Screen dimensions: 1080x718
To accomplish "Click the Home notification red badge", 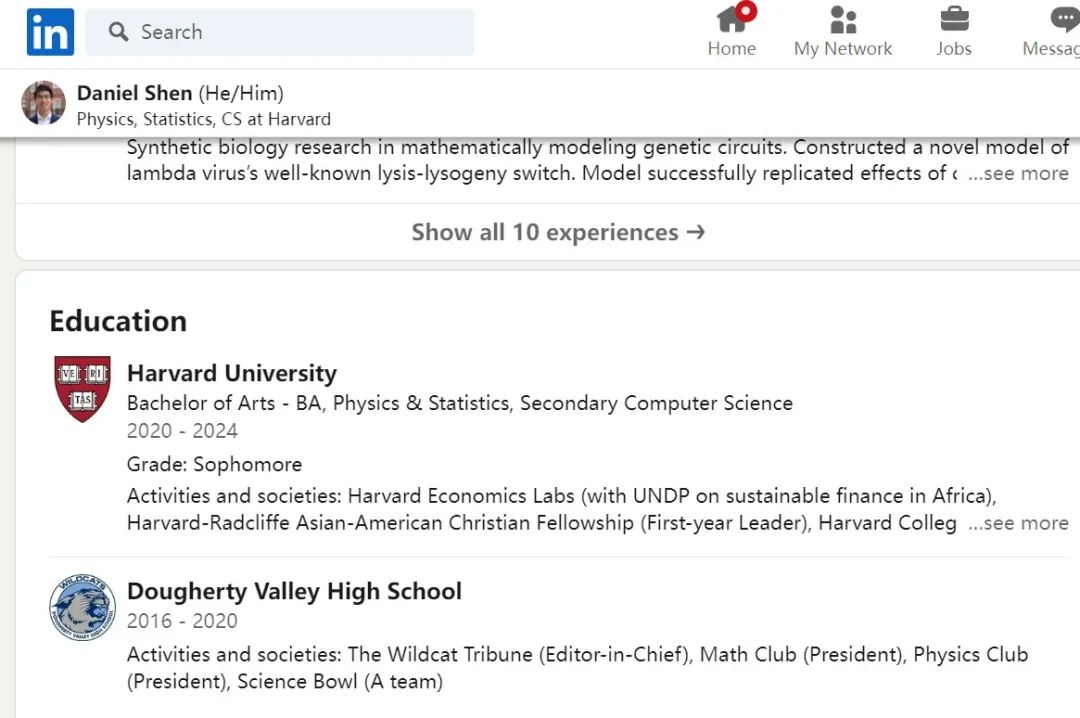I will [746, 11].
